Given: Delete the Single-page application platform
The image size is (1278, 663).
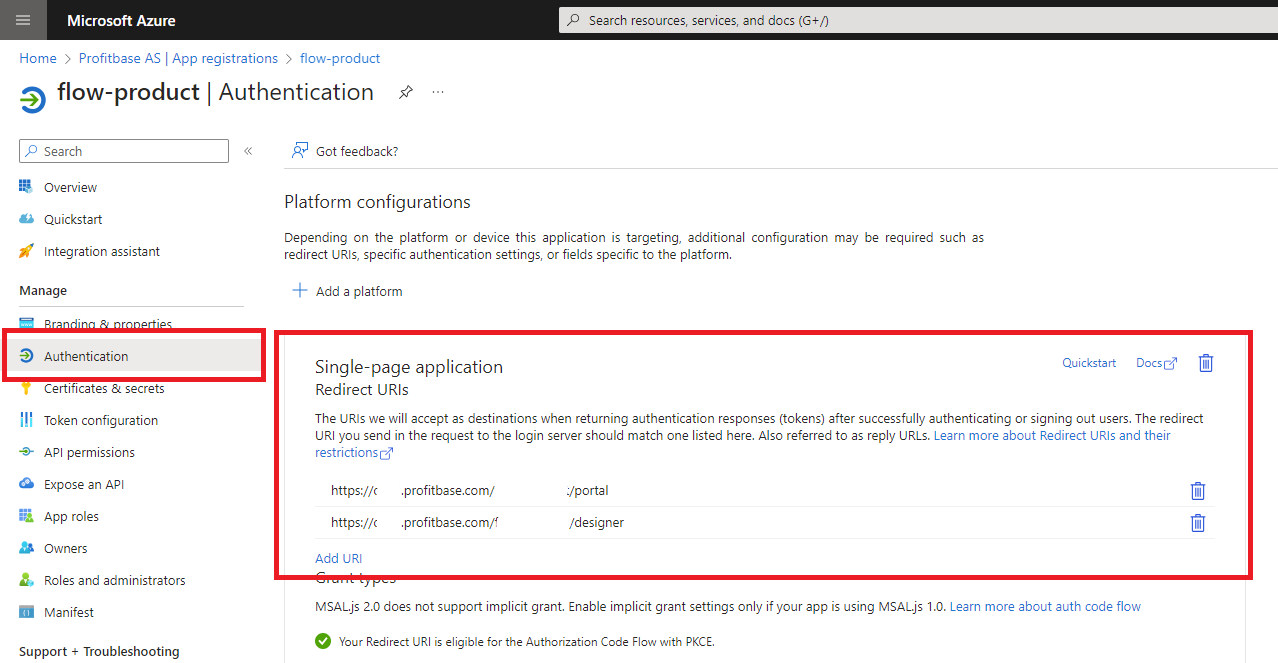Looking at the screenshot, I should coord(1205,363).
